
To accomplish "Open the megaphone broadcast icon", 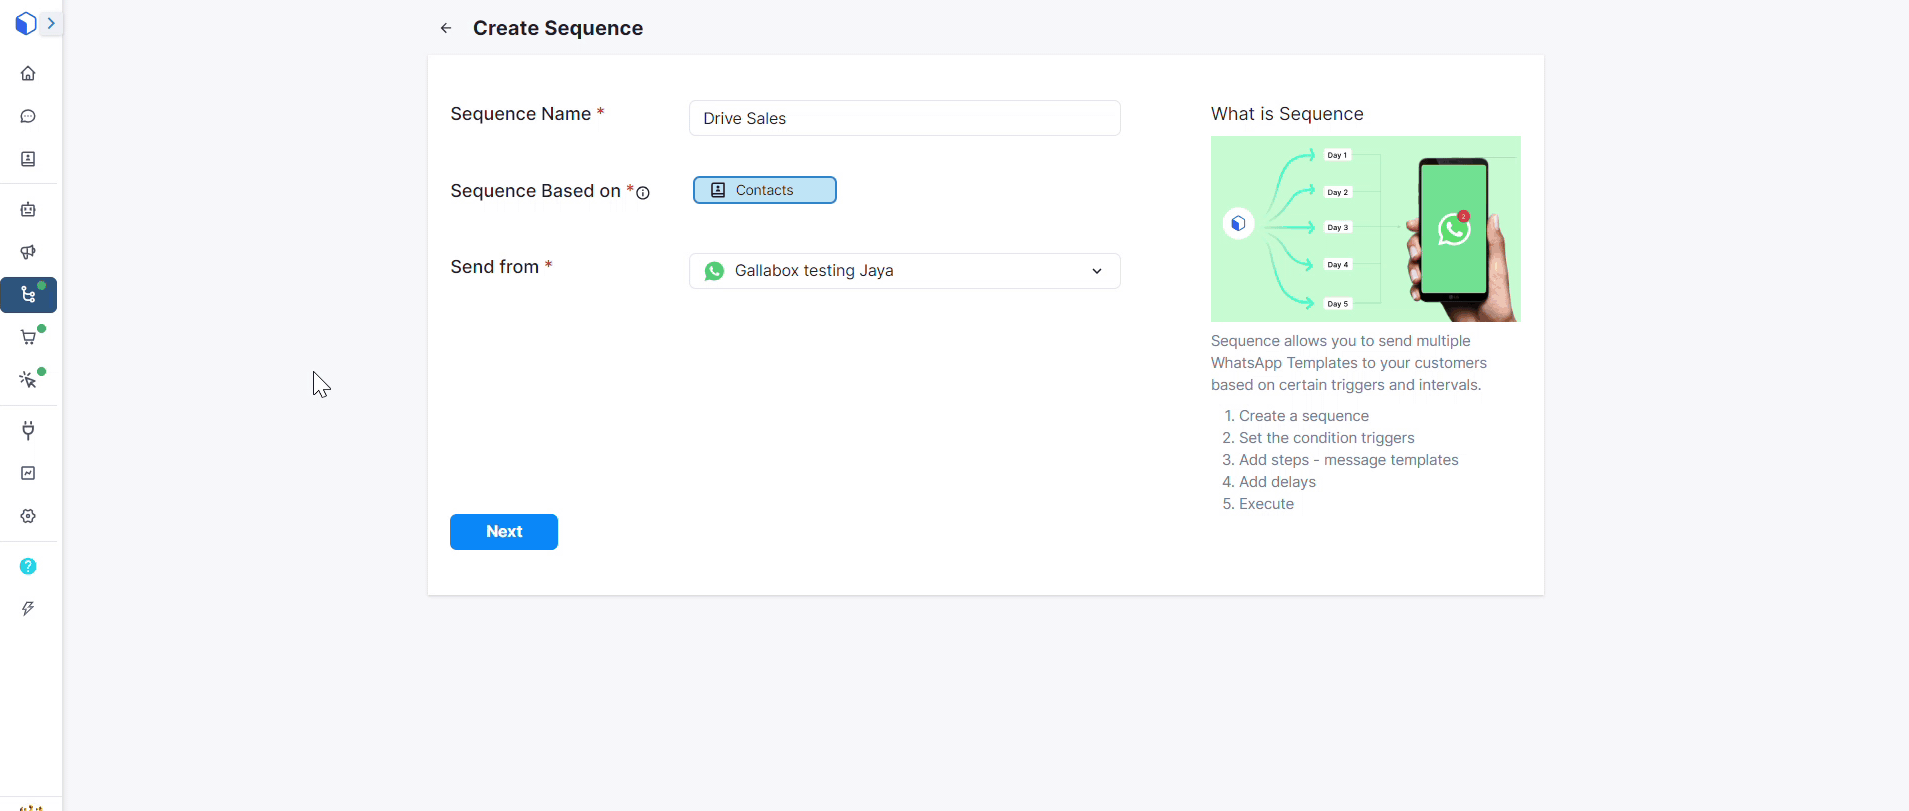I will (x=28, y=252).
